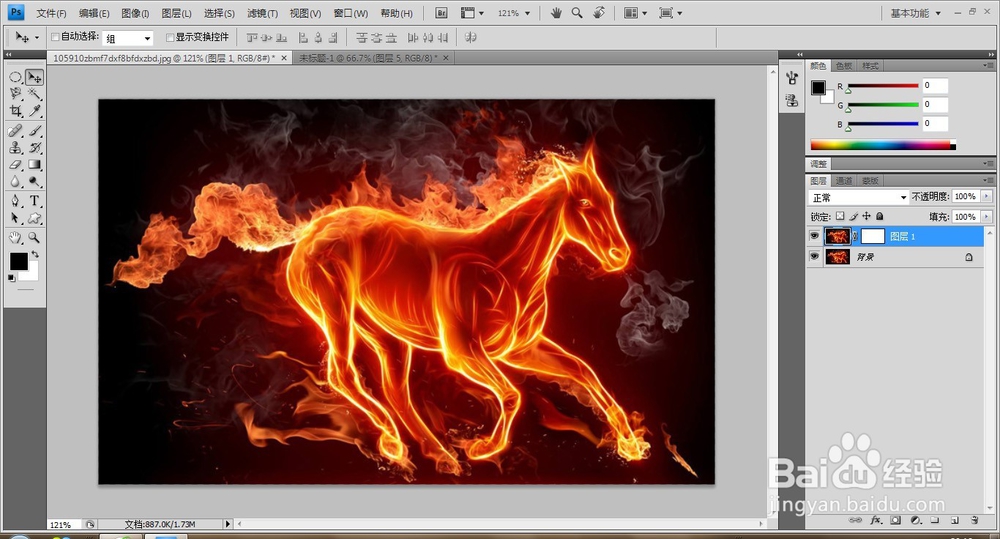Click the foreground color swatch in Color panel
Screen dimensions: 1000x539
point(818,87)
